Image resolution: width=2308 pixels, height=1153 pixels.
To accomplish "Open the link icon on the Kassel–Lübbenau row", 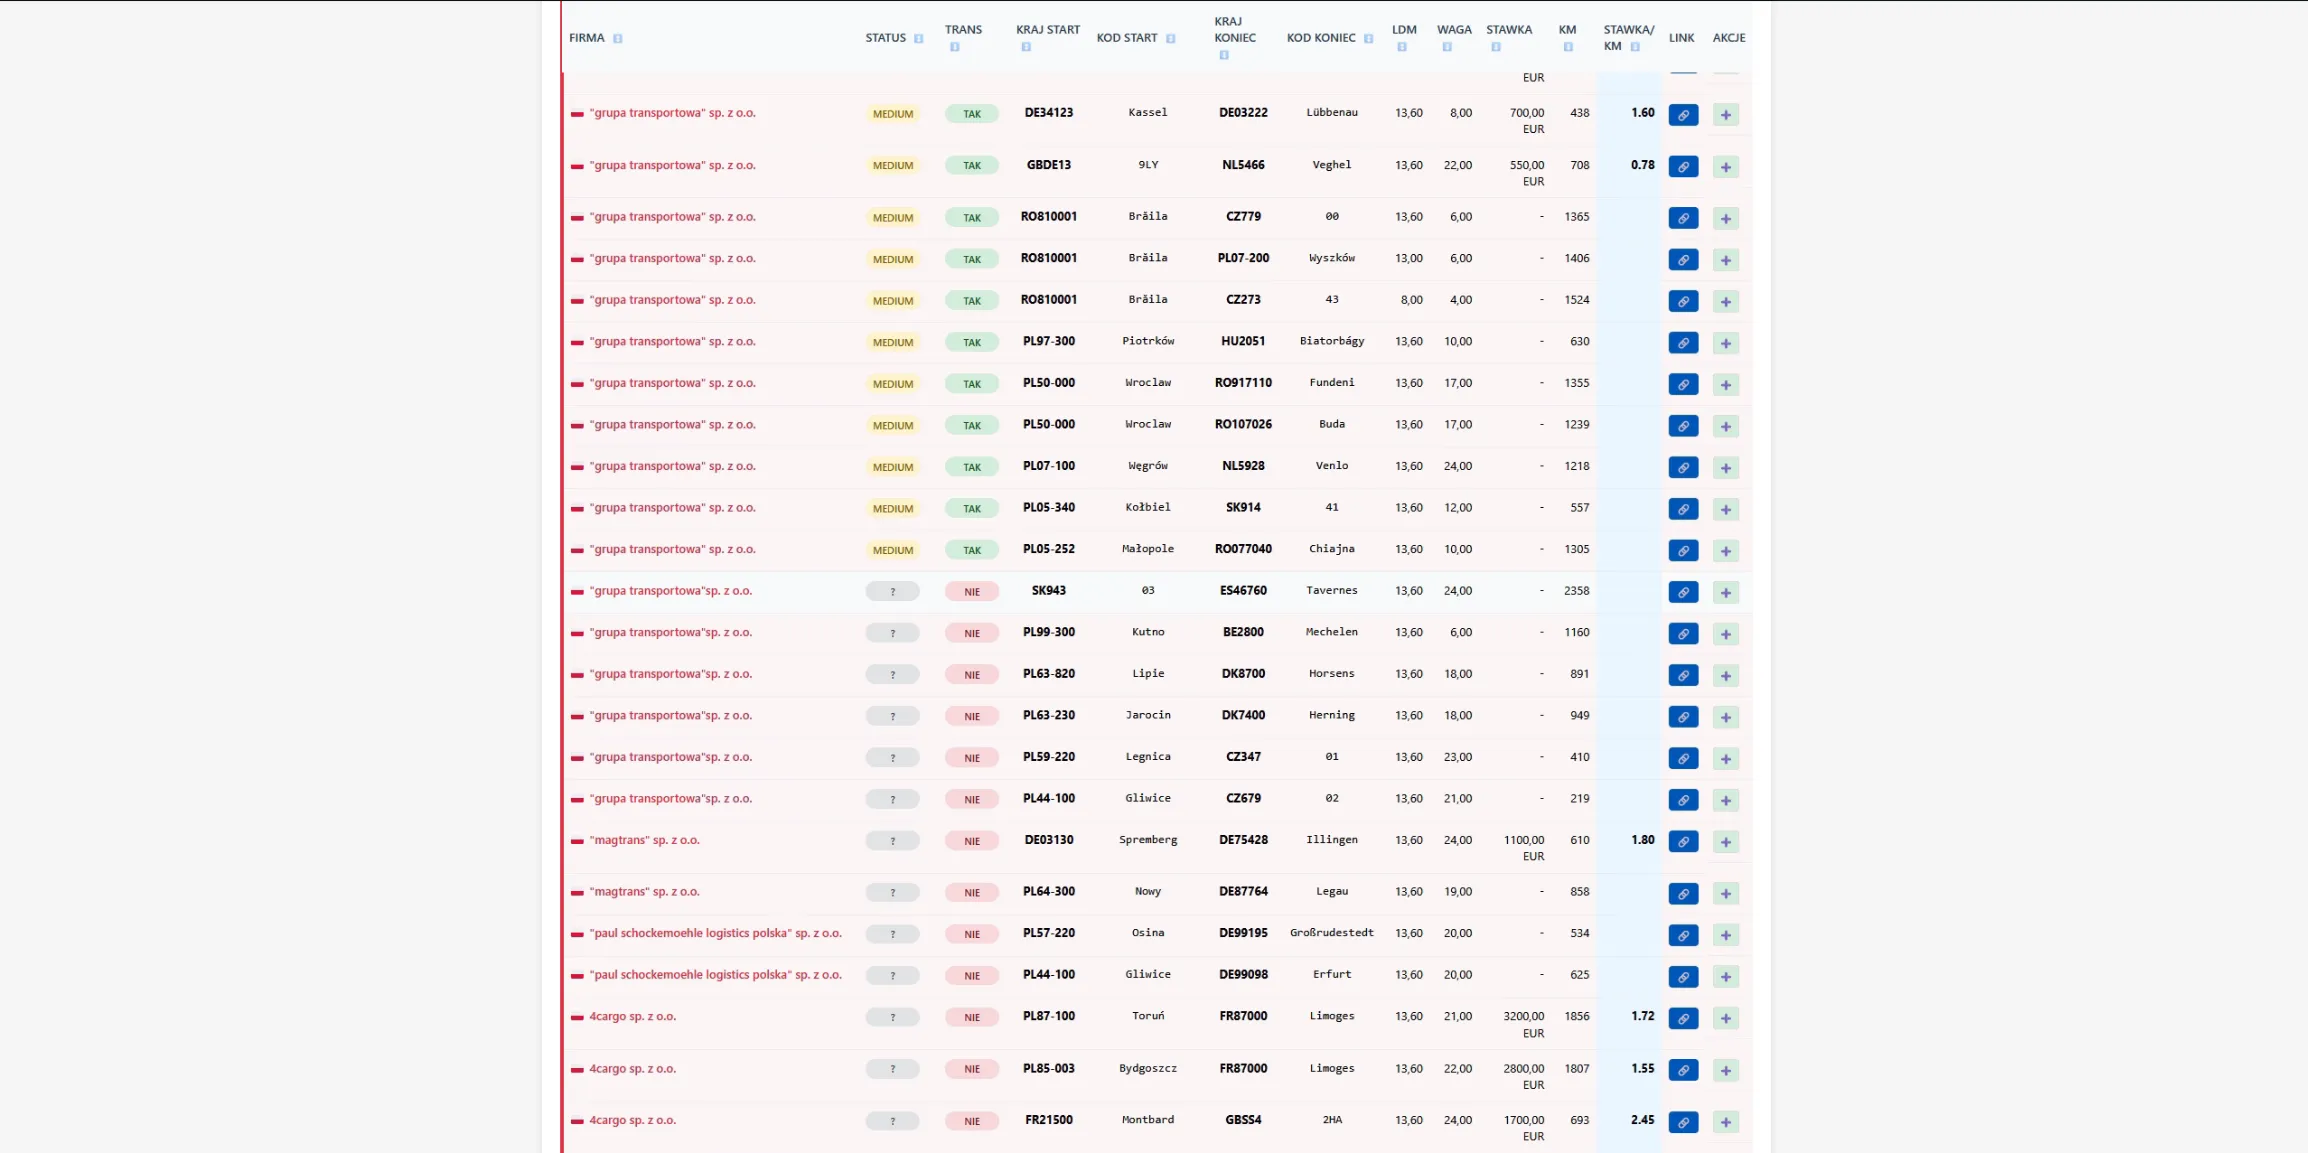I will tap(1683, 115).
